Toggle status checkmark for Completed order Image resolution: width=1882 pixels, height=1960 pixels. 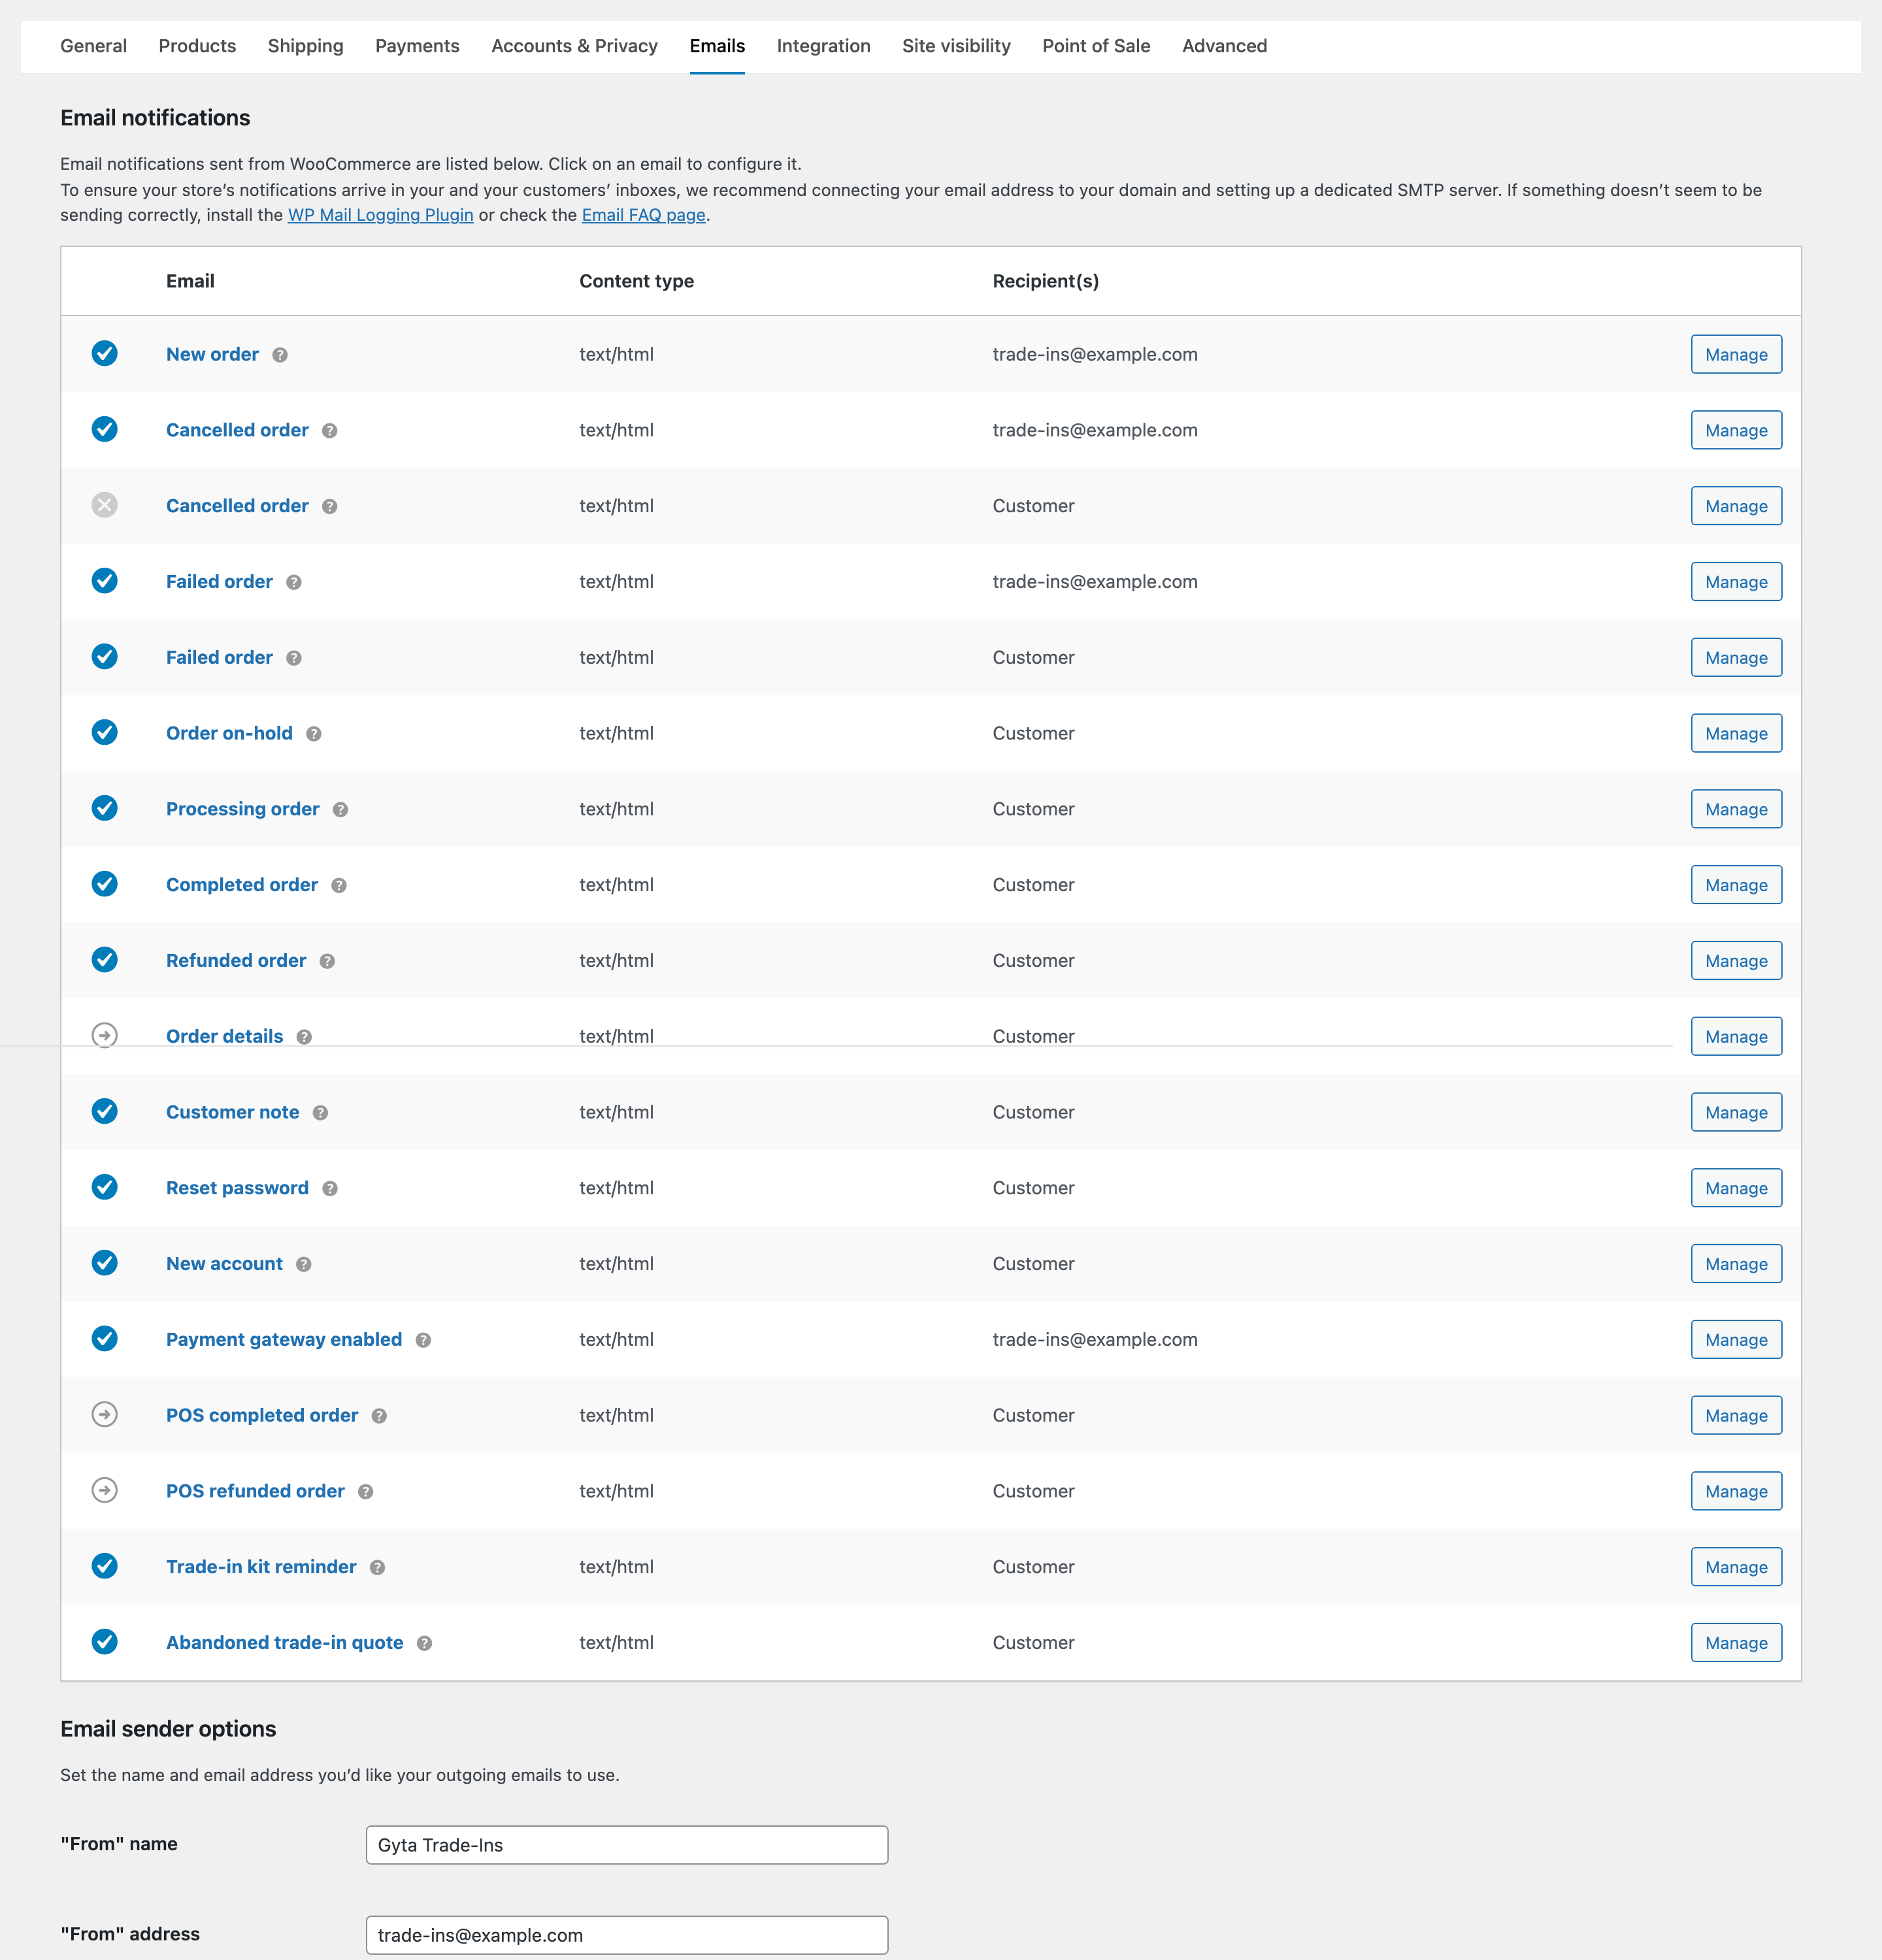click(105, 885)
